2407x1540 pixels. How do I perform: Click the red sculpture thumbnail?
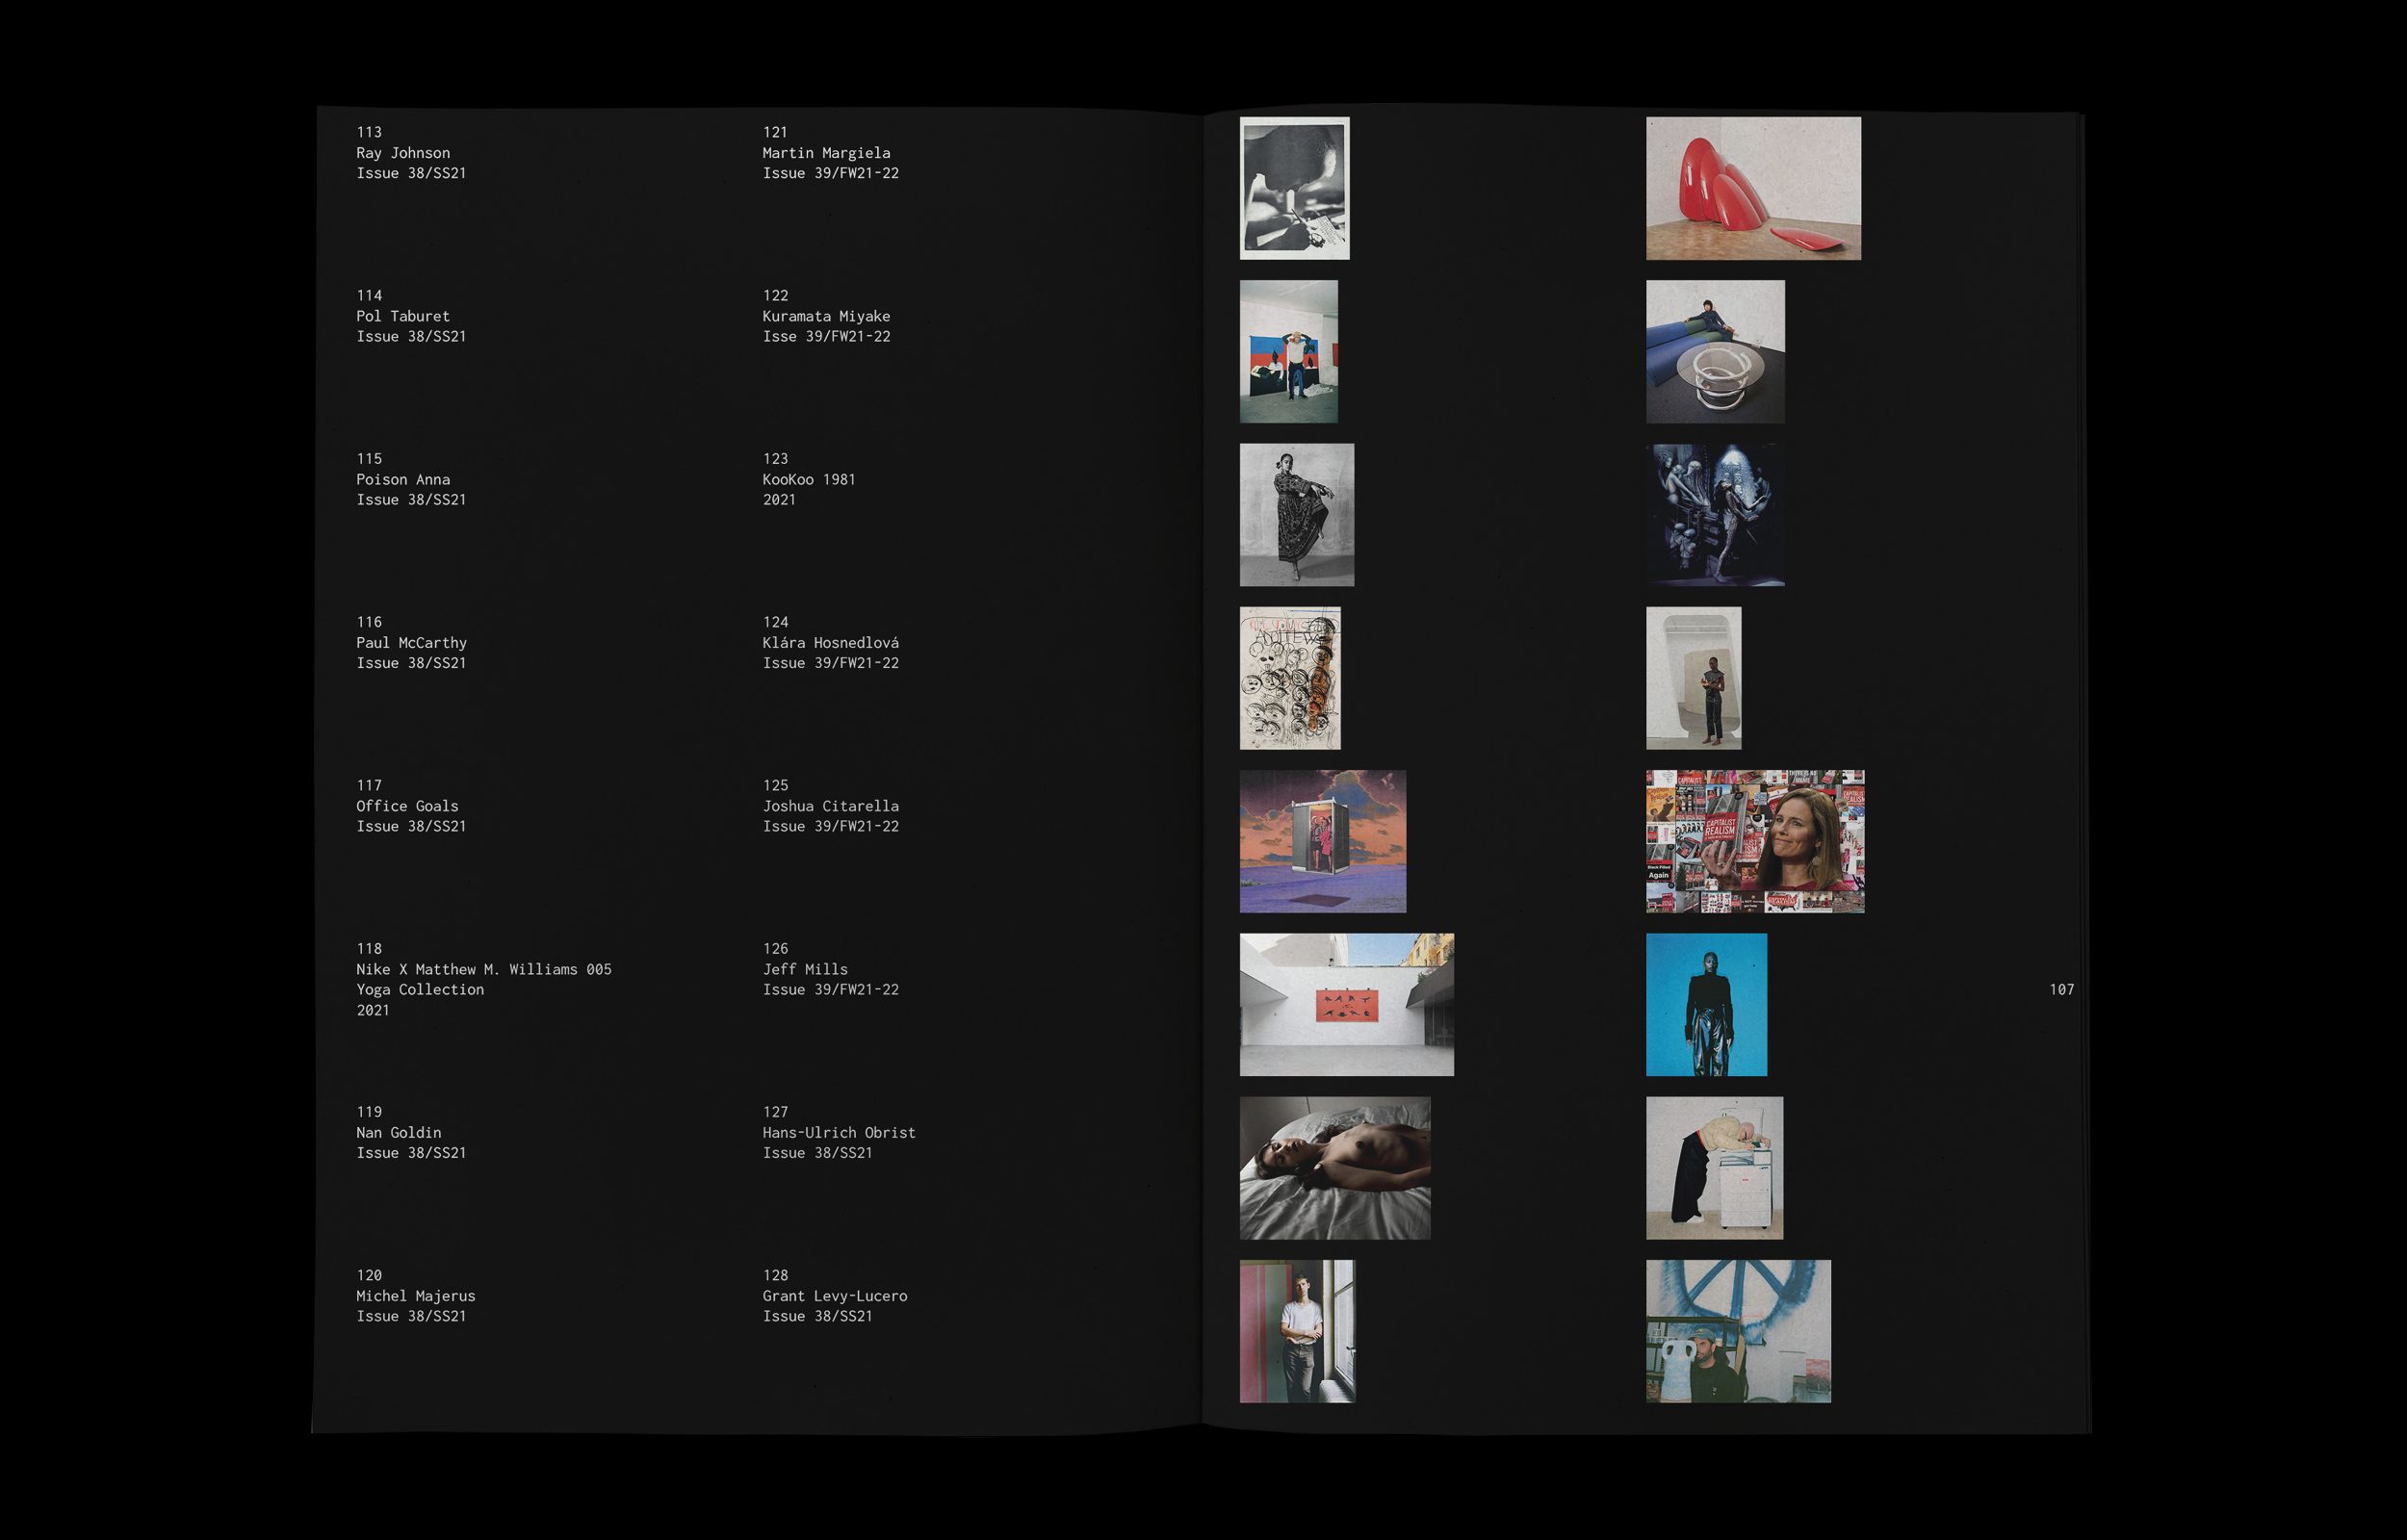coord(1752,188)
